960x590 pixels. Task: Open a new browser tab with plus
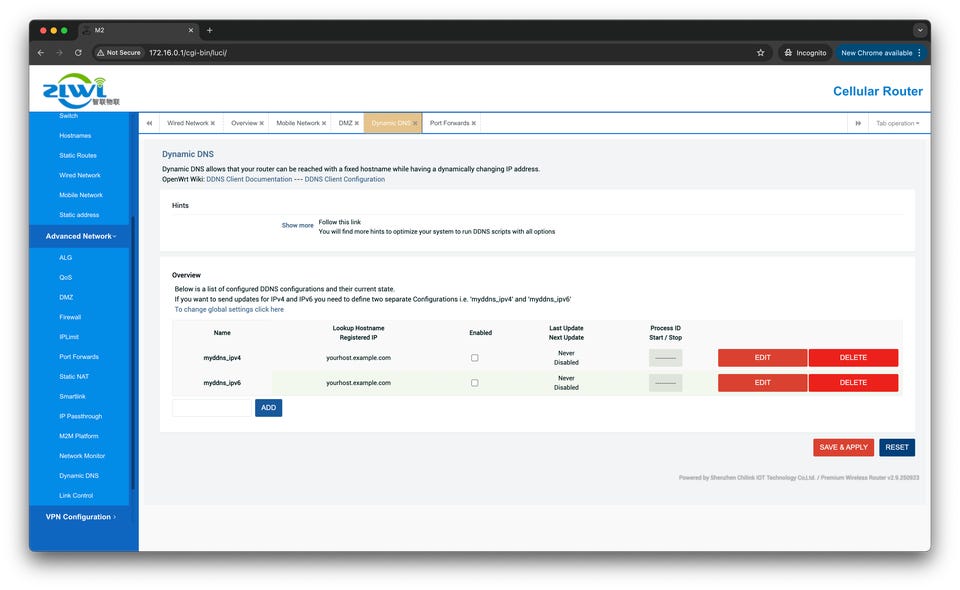click(209, 30)
